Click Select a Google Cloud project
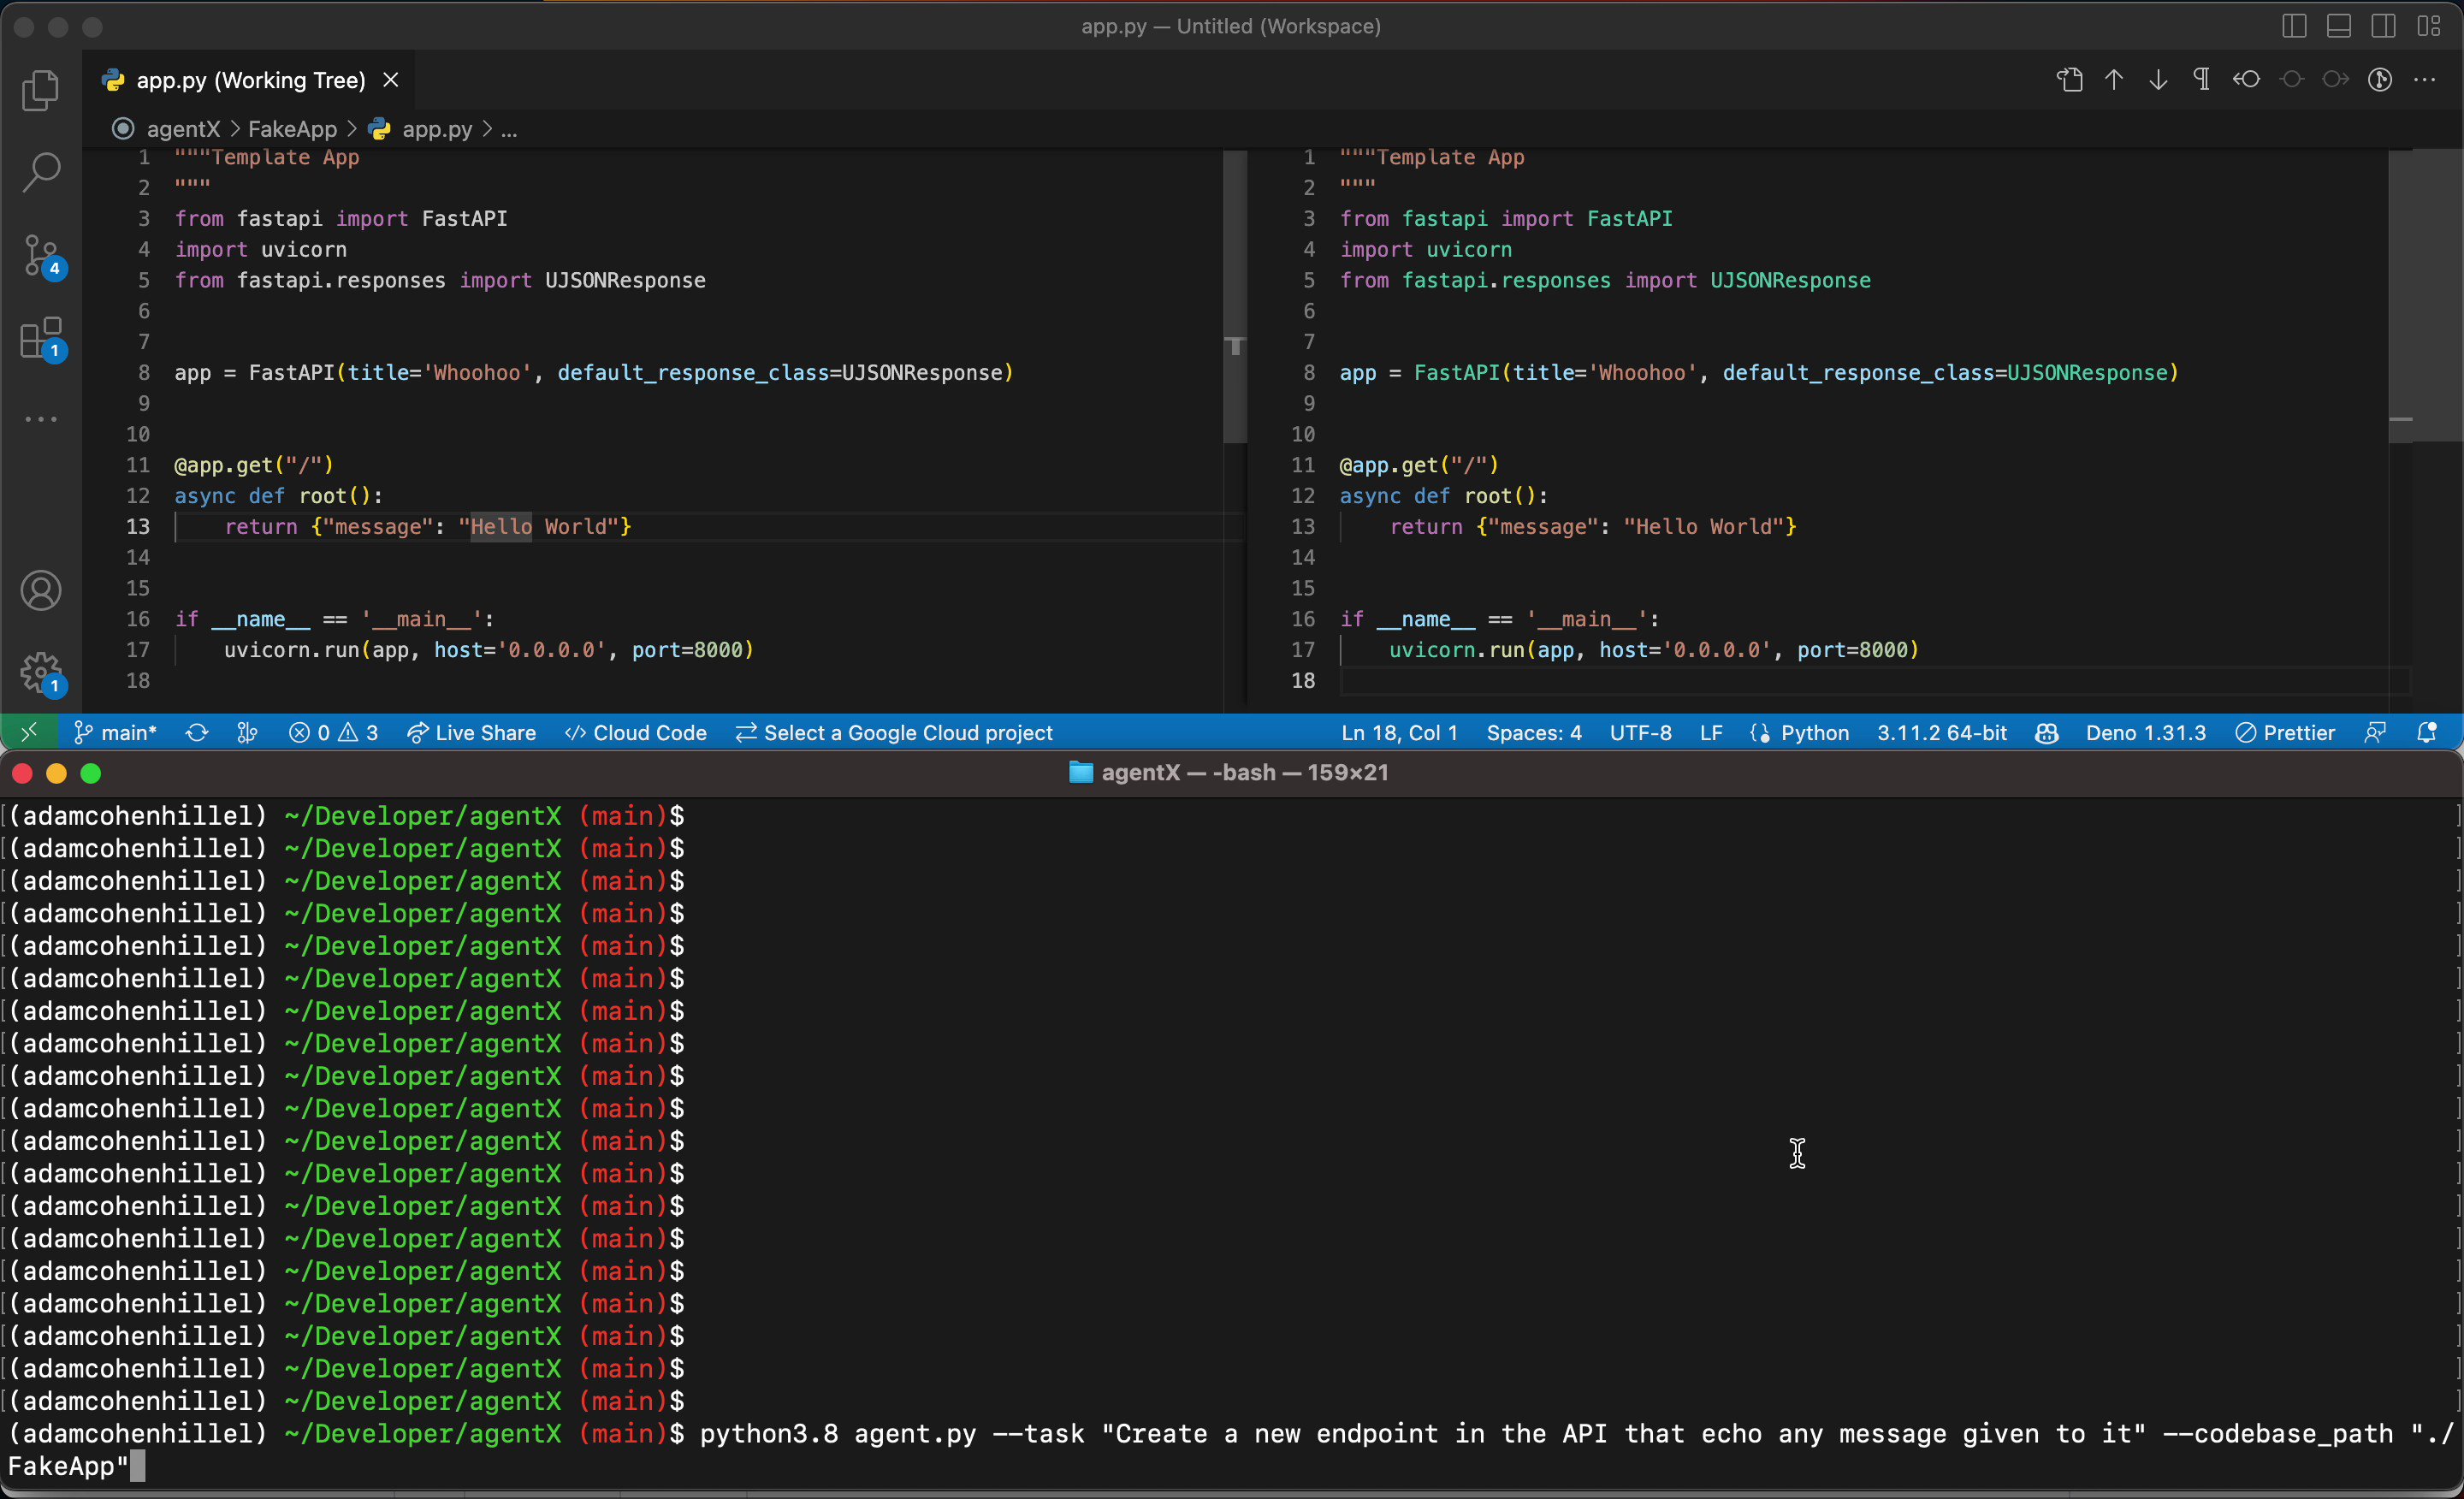Viewport: 2464px width, 1499px height. [x=895, y=733]
